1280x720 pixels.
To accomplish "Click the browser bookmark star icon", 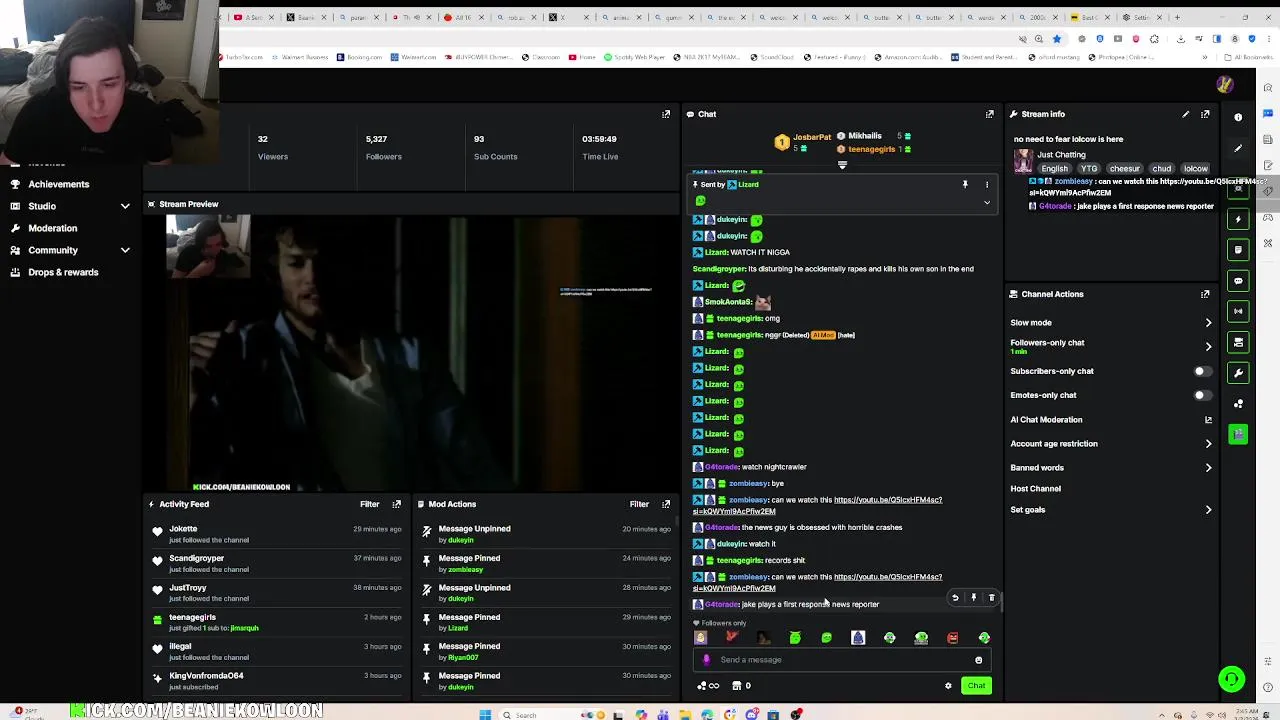I will pyautogui.click(x=1057, y=39).
